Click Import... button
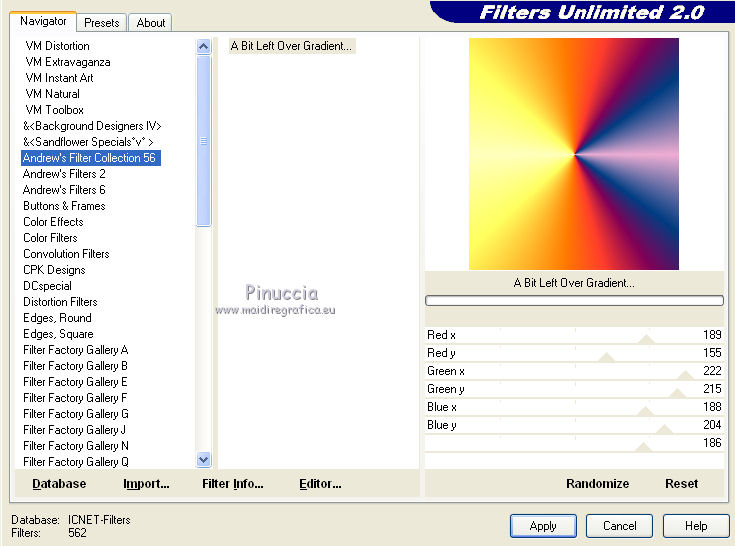Image resolution: width=735 pixels, height=546 pixels. tap(146, 484)
